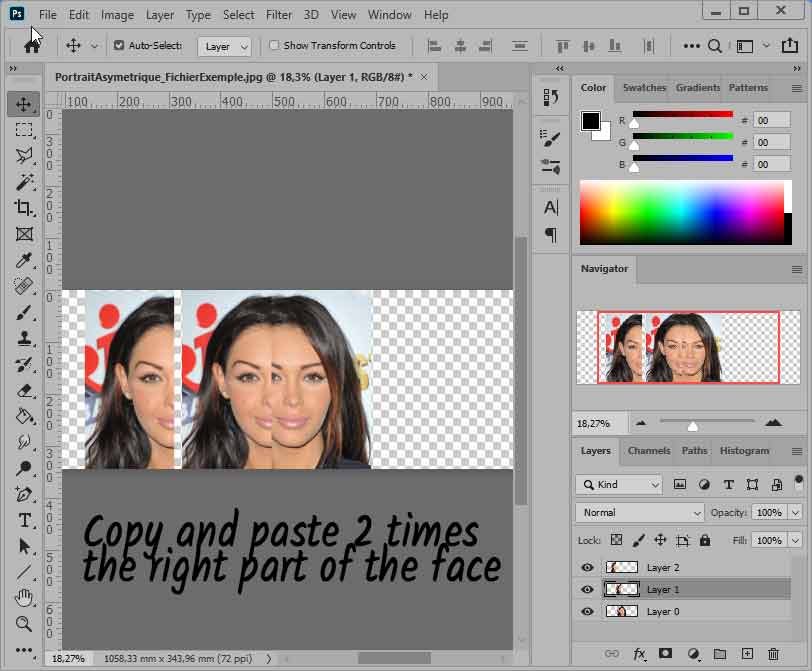Open the Filter menu
Image resolution: width=812 pixels, height=671 pixels.
[x=279, y=15]
